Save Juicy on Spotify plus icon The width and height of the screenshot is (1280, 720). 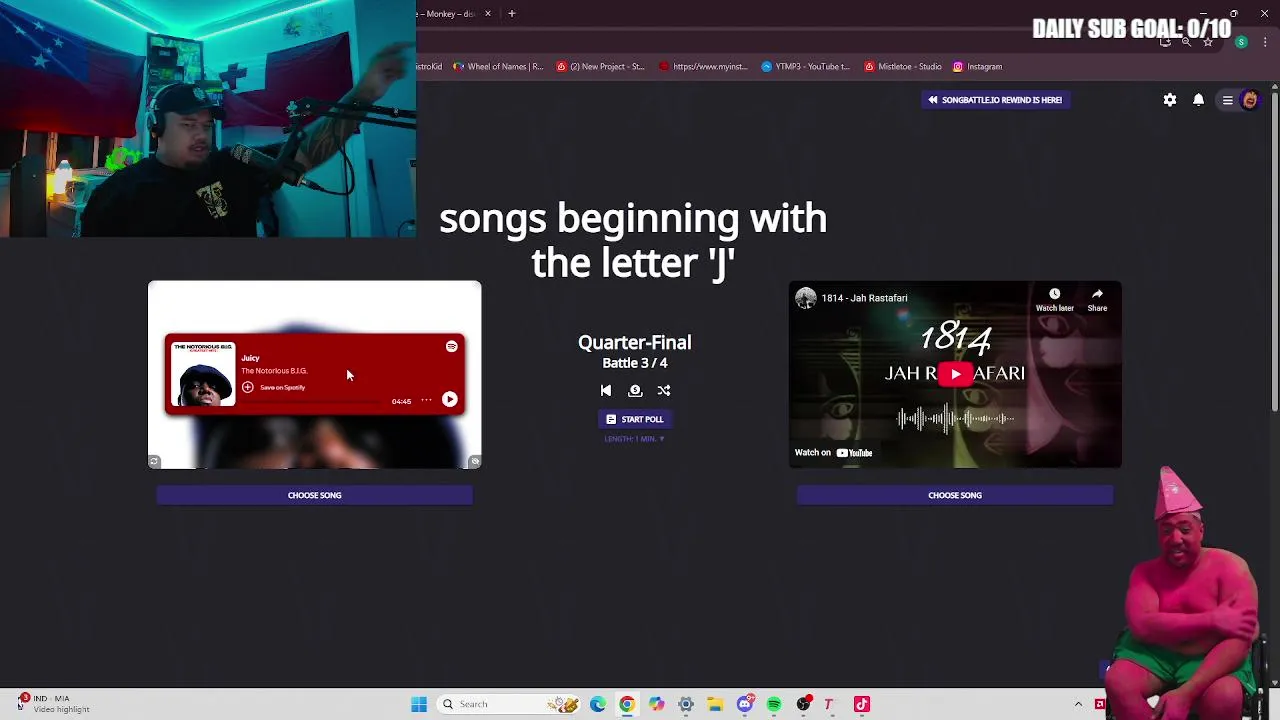248,387
